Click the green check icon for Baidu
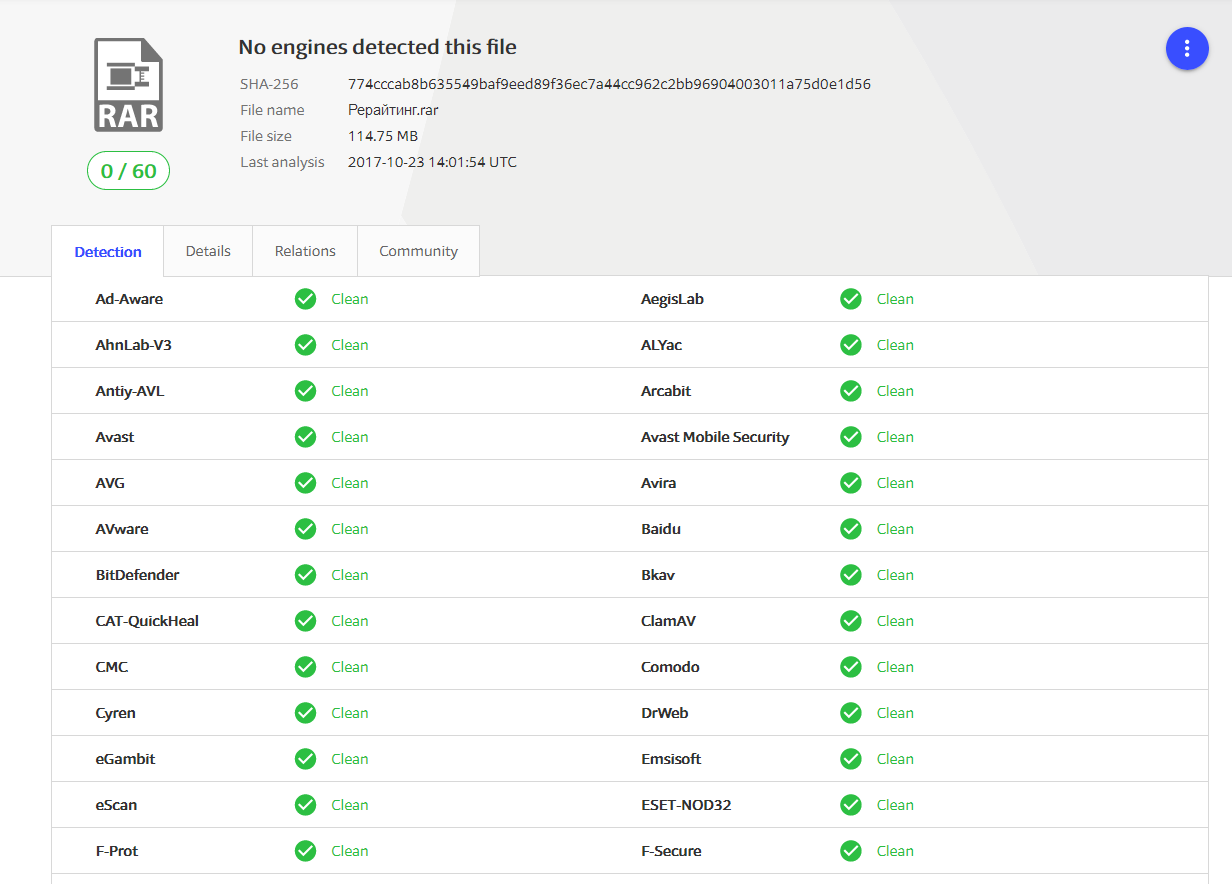This screenshot has height=884, width=1232. (851, 529)
